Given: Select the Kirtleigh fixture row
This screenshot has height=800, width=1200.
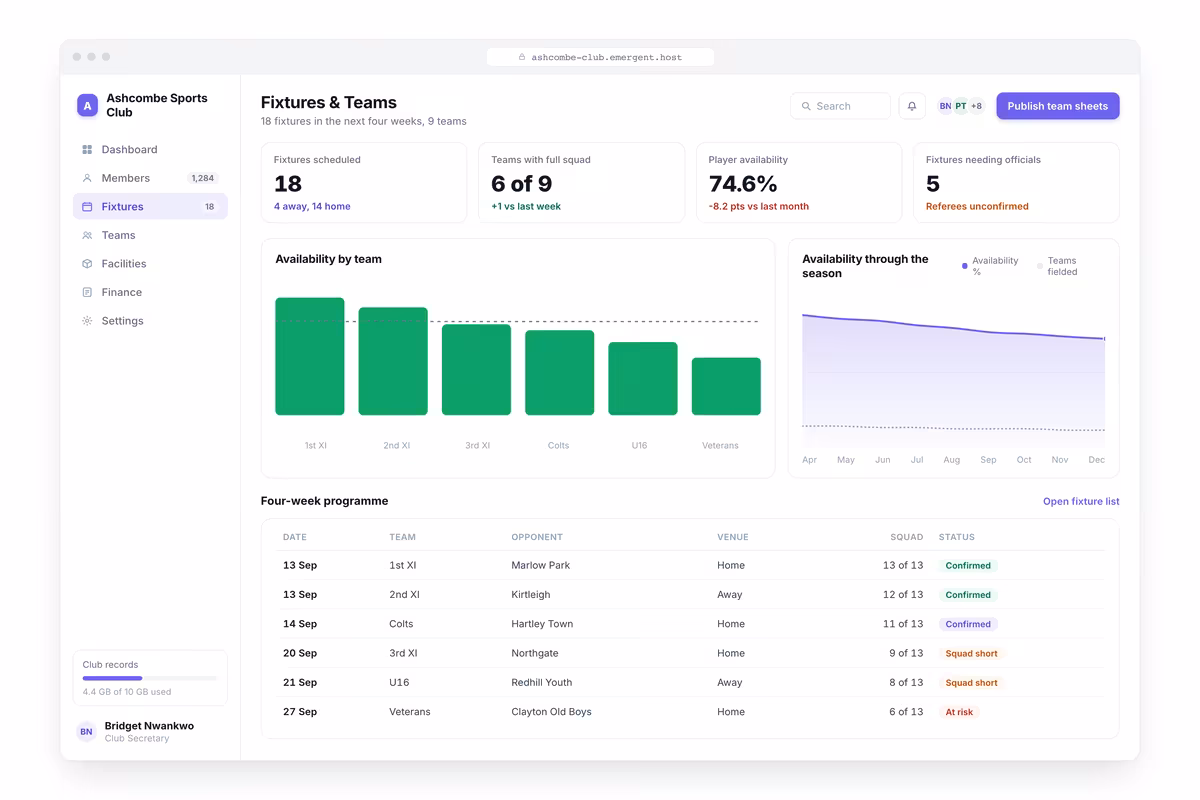Looking at the screenshot, I should [690, 594].
